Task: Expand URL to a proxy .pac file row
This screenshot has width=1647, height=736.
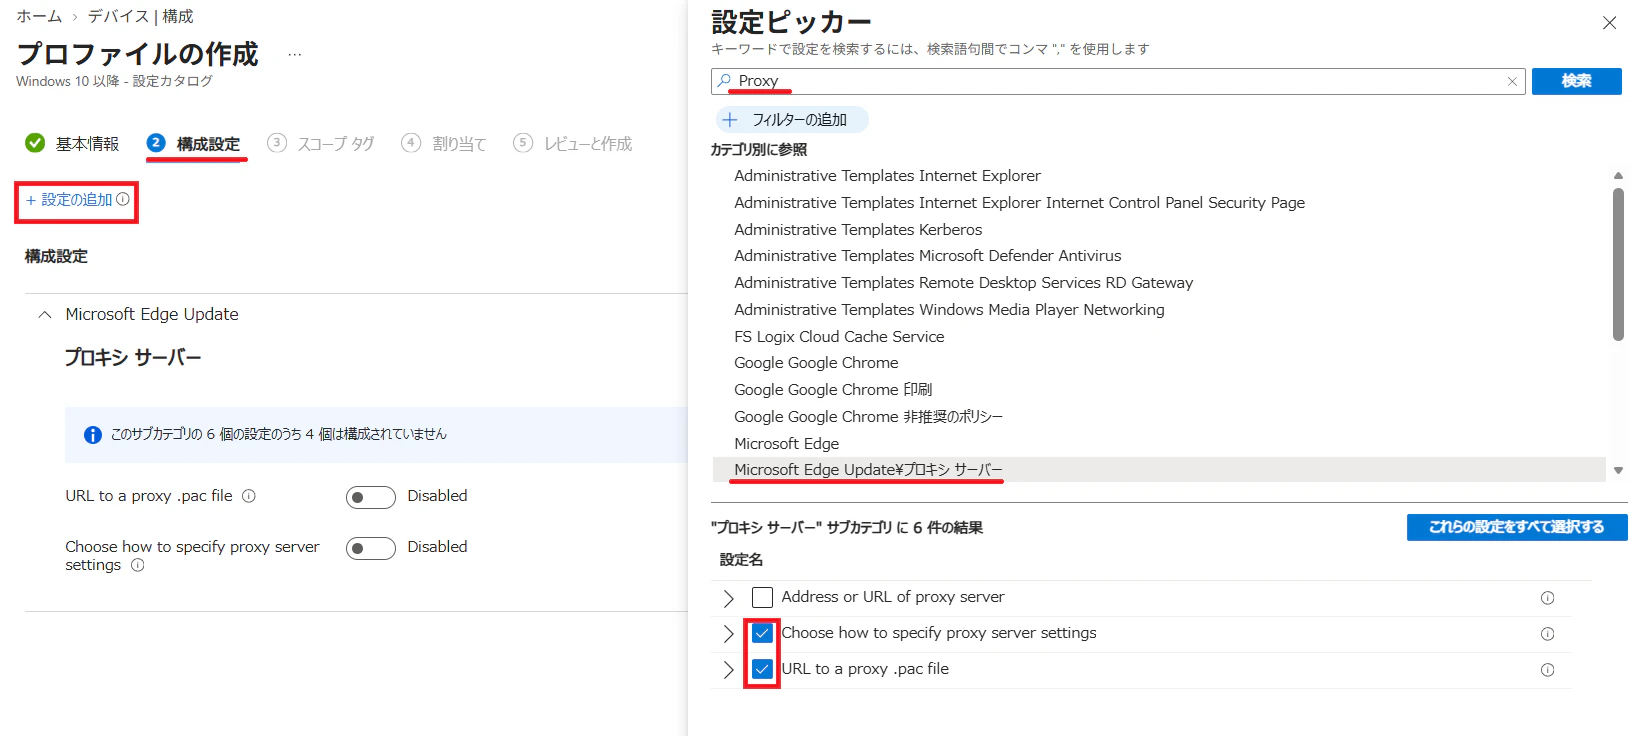Action: (x=728, y=670)
